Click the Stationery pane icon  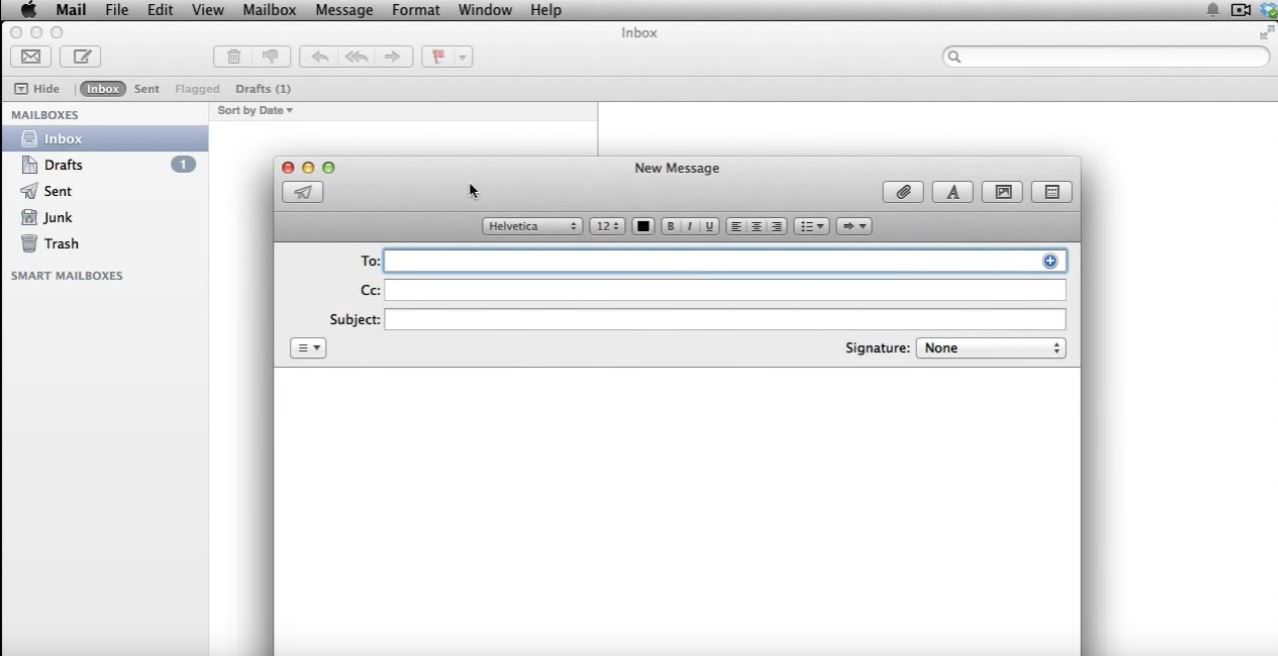tap(1052, 192)
